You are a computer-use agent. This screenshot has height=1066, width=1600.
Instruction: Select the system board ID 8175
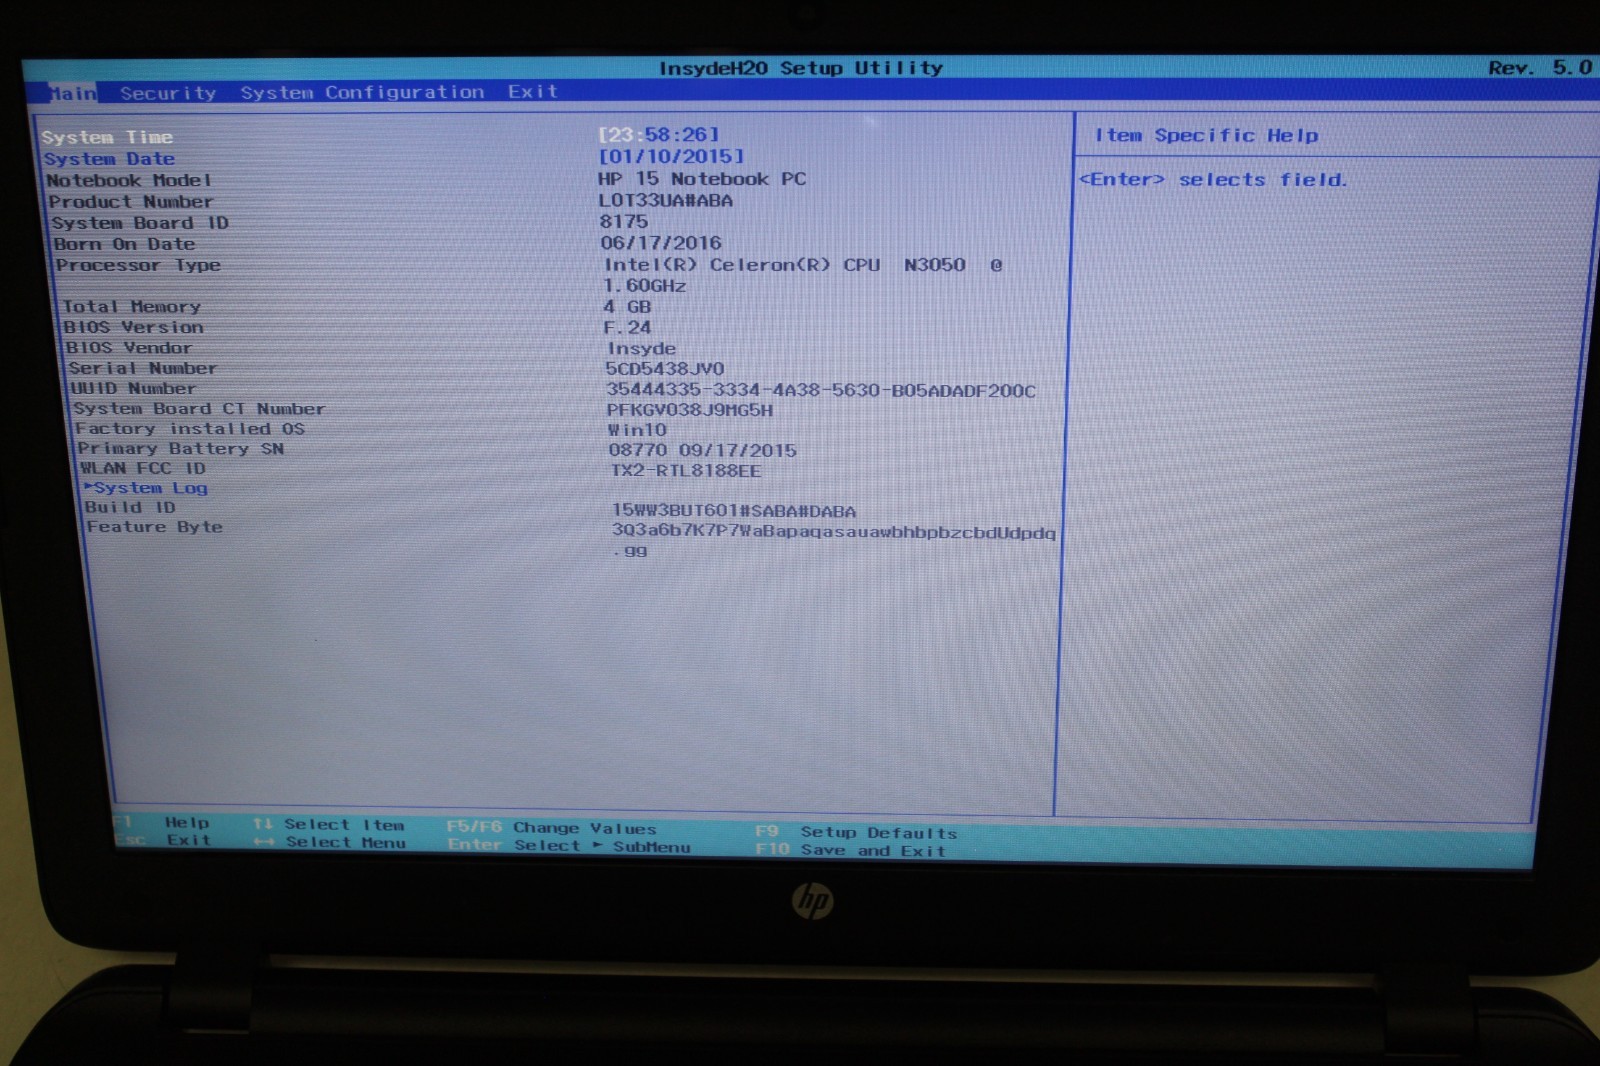point(624,221)
